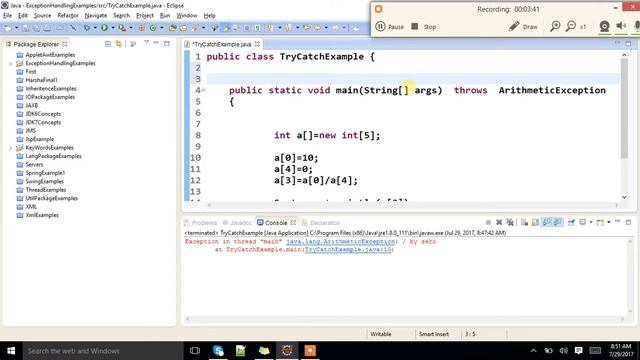Viewport: 640px width, 360px height.
Task: Expand the ExceptionHandlingExamples project
Action: pyautogui.click(x=11, y=64)
